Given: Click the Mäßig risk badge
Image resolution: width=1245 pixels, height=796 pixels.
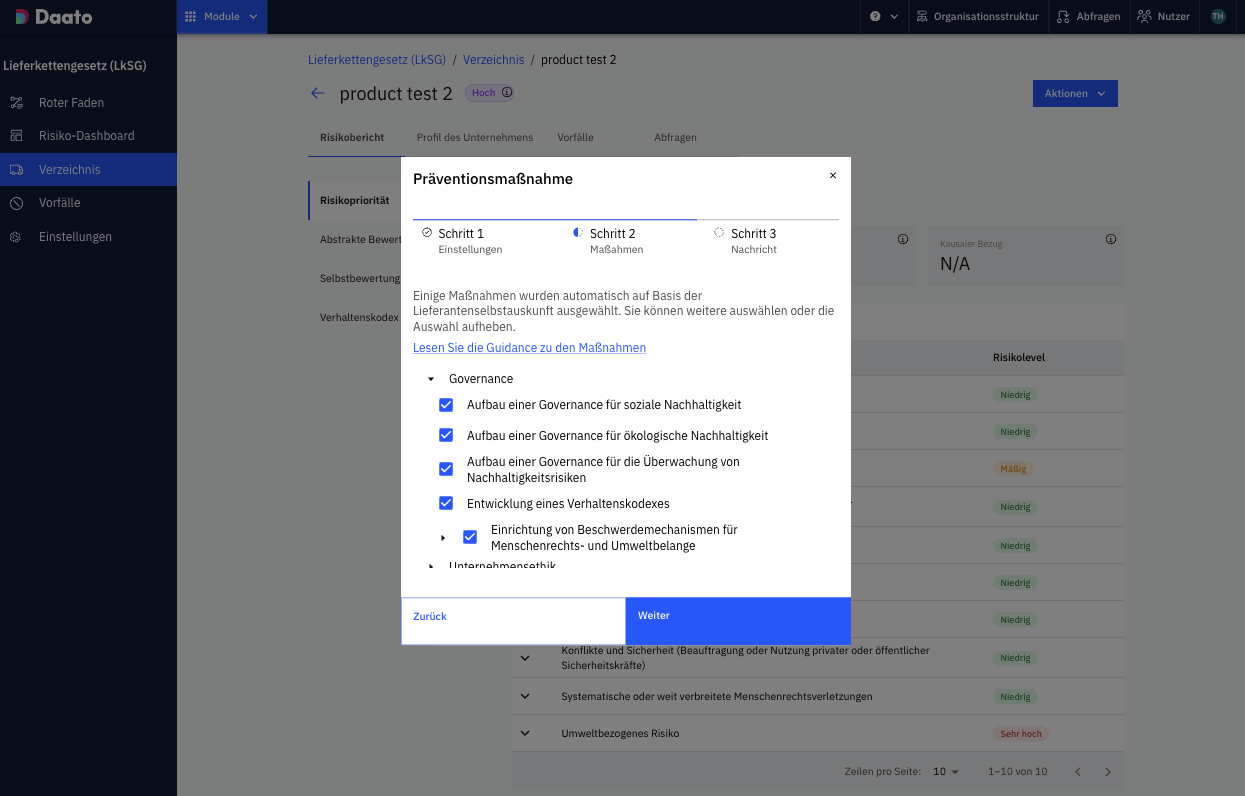Looking at the screenshot, I should click(x=1013, y=469).
